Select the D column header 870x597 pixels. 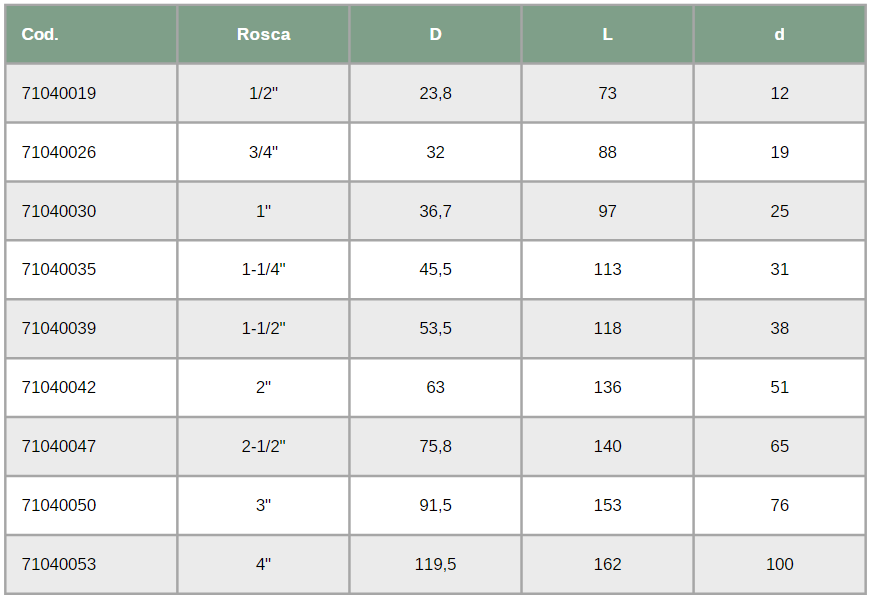click(436, 34)
